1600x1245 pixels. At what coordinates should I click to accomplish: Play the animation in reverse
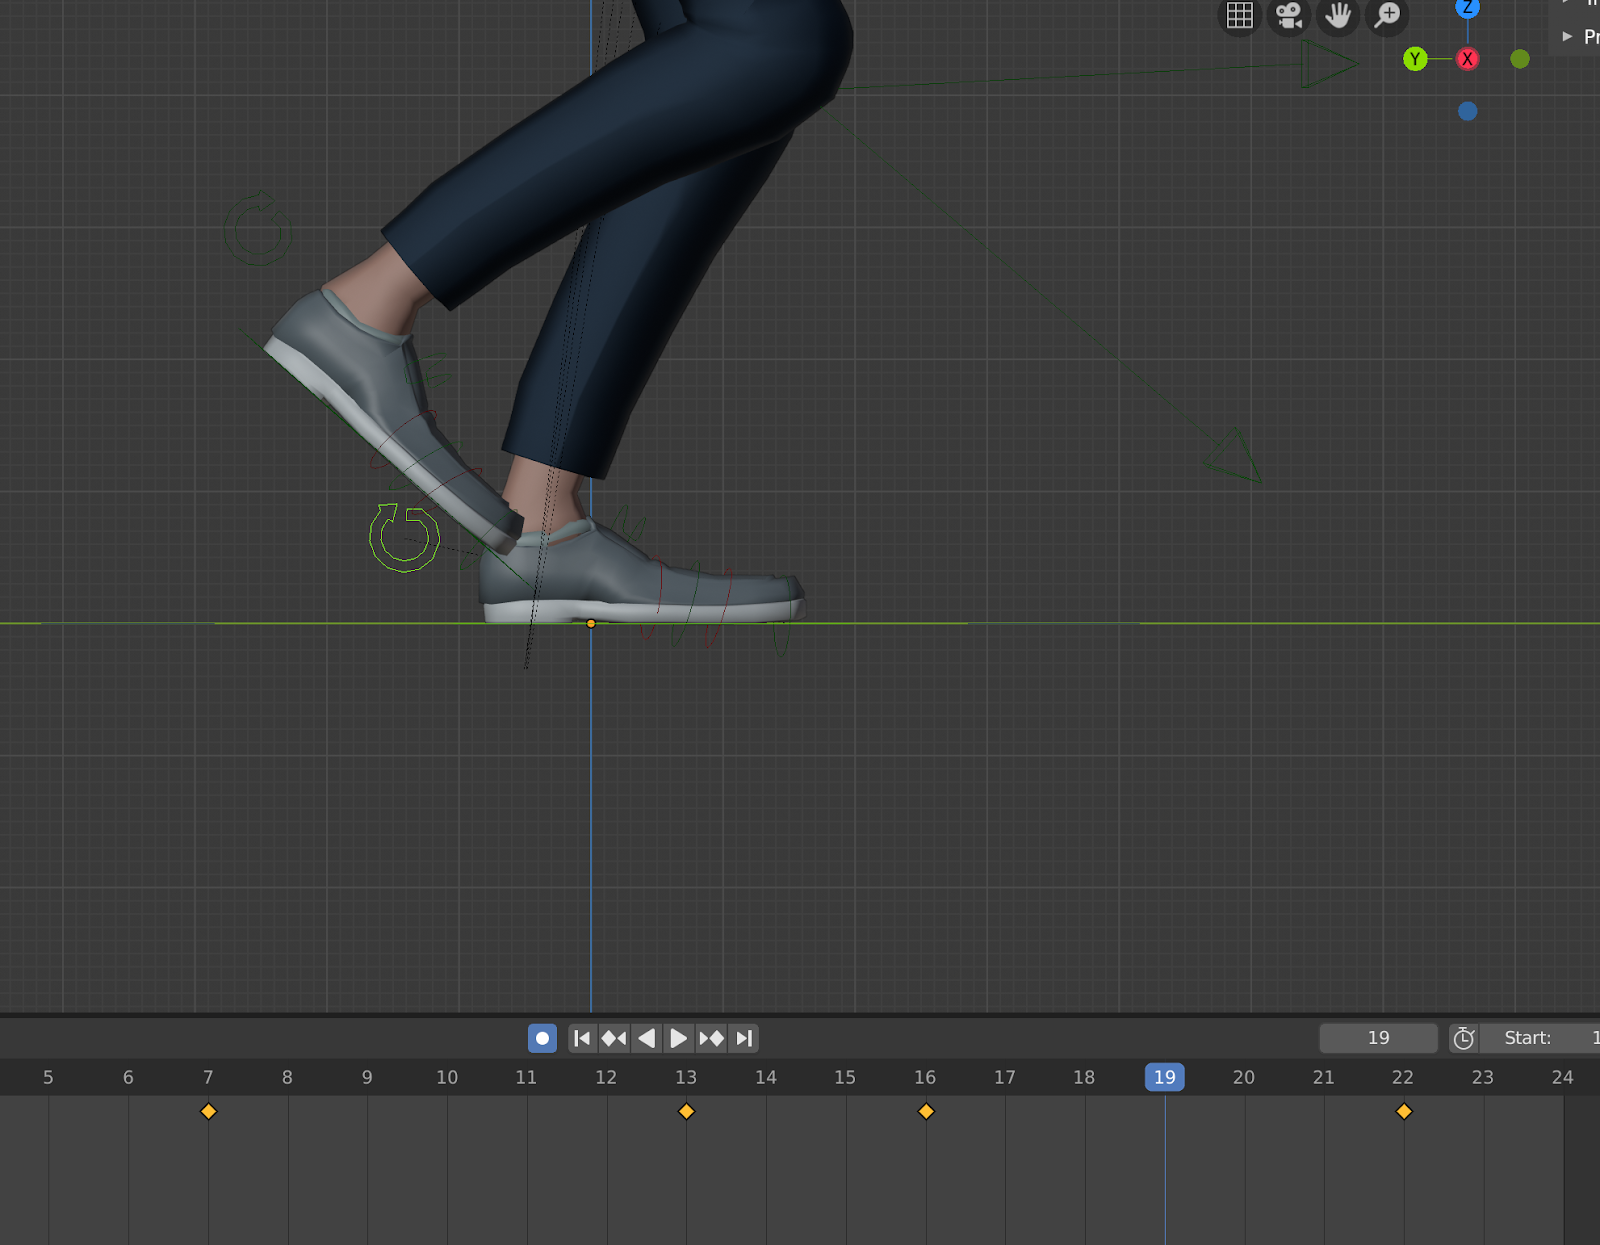point(647,1038)
